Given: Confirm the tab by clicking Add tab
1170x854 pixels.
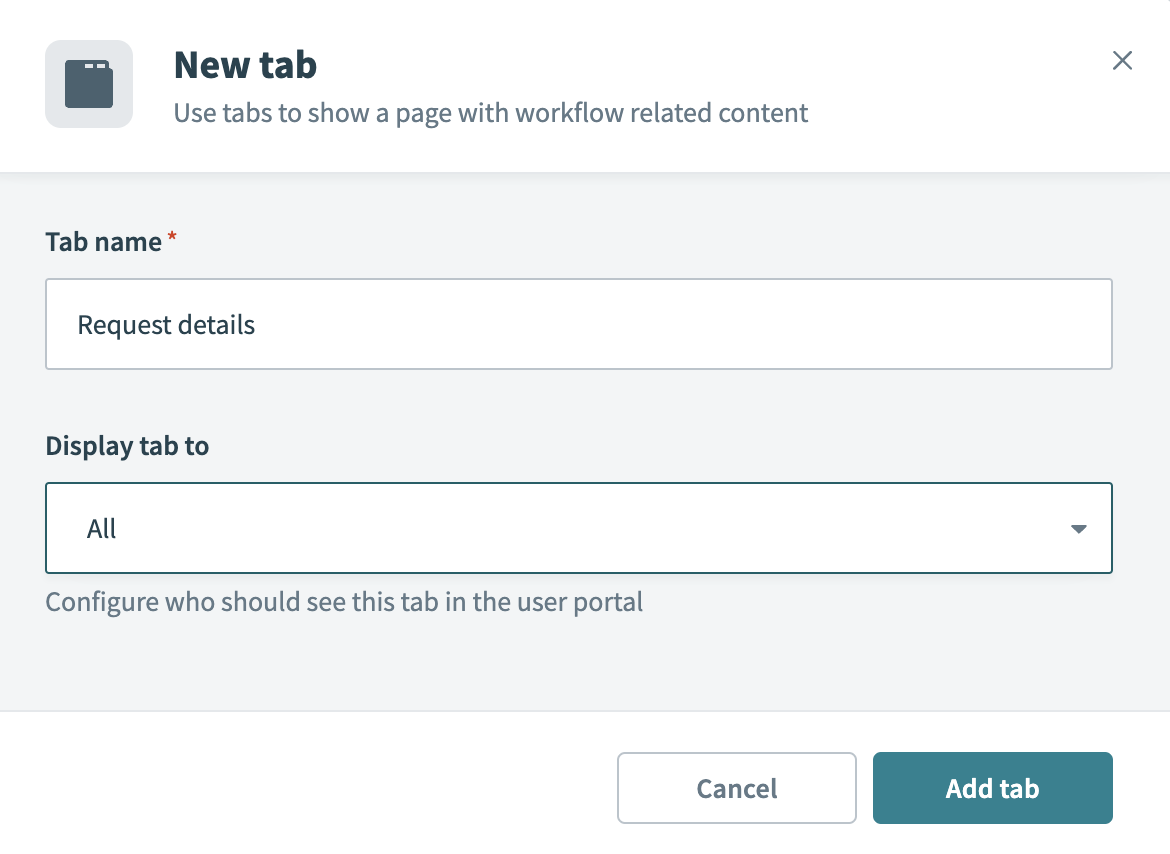Looking at the screenshot, I should point(992,788).
